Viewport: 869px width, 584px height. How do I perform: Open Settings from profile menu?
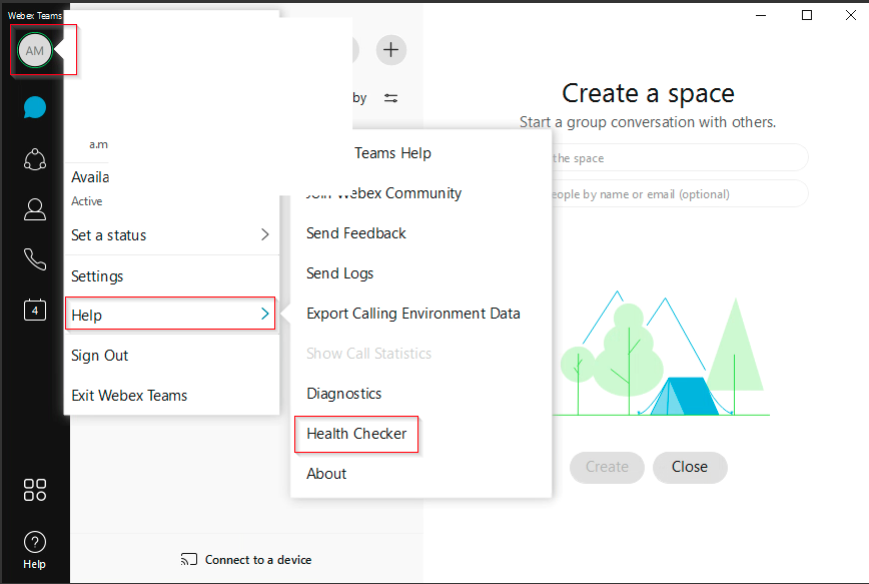click(97, 276)
